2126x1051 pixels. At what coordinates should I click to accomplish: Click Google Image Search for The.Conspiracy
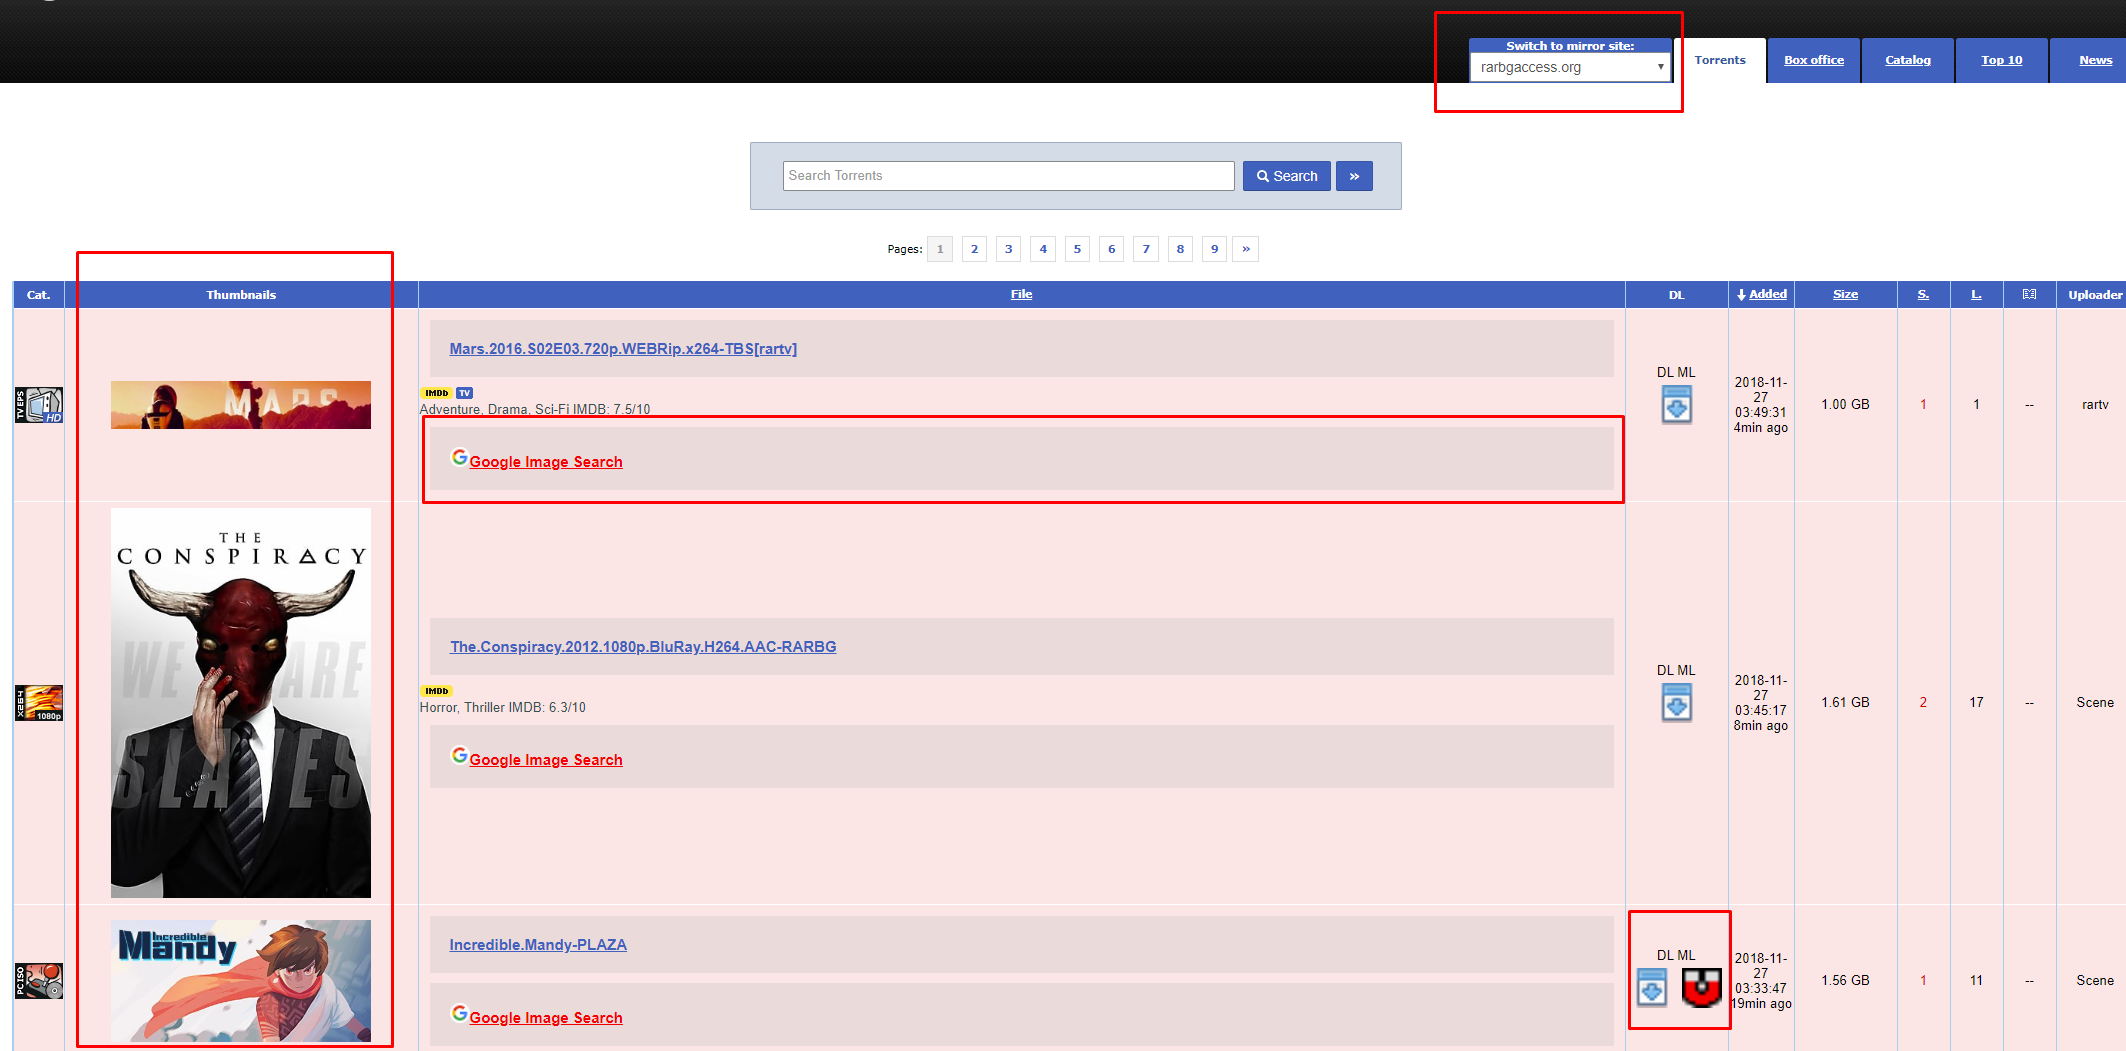pyautogui.click(x=546, y=760)
